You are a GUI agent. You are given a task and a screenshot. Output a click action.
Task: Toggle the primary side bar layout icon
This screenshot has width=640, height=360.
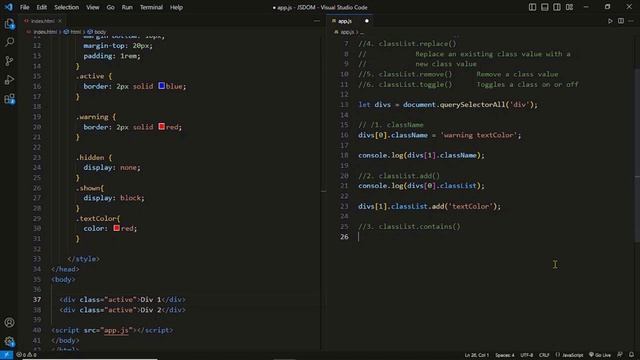[x=532, y=7]
